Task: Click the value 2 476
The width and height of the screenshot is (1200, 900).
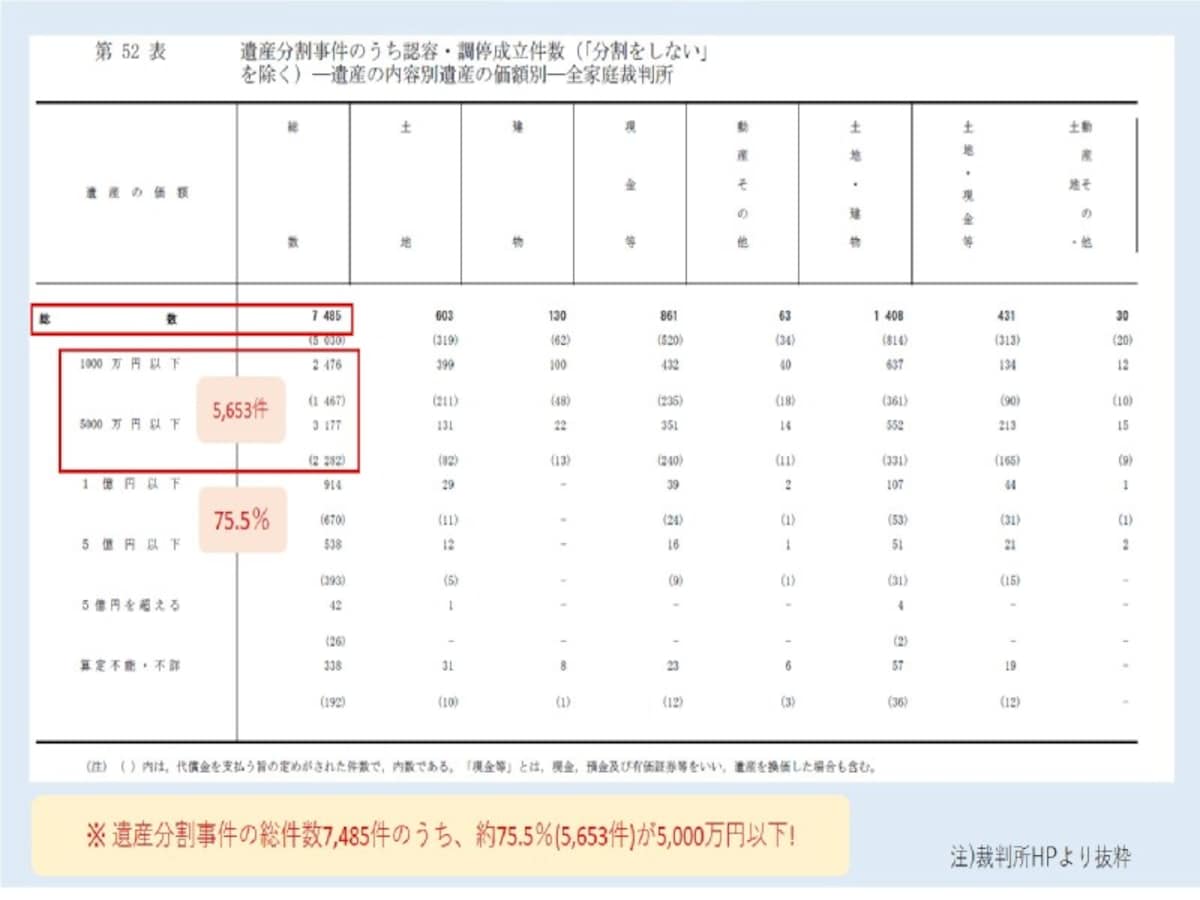Action: pyautogui.click(x=326, y=366)
